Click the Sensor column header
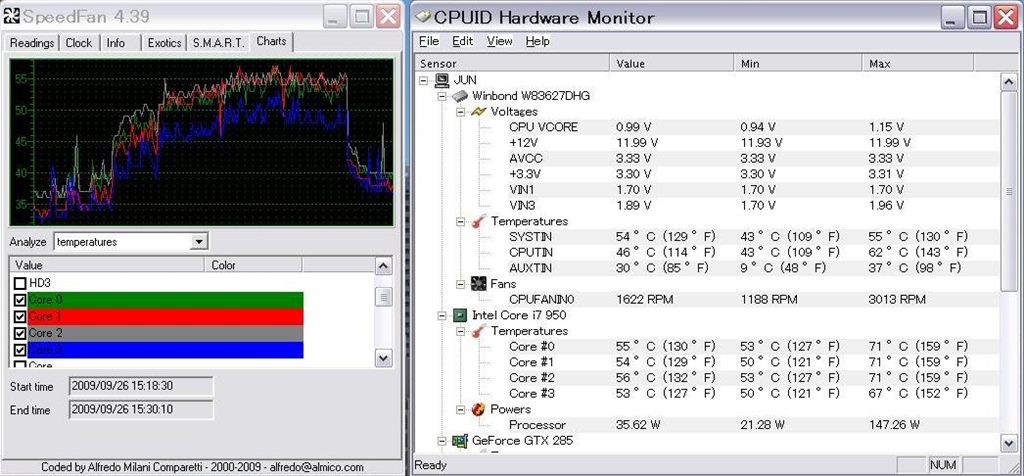Screen dimensions: 1024x476 point(513,63)
